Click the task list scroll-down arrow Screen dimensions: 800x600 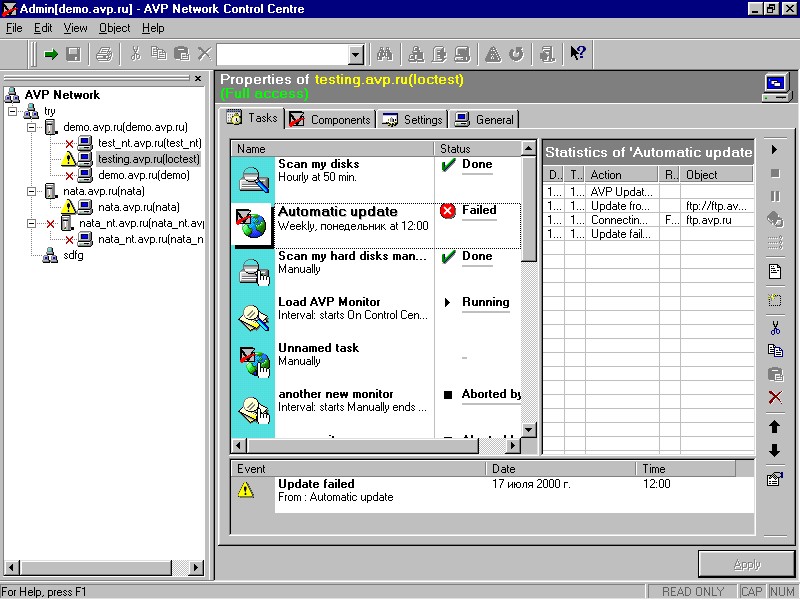[x=529, y=430]
